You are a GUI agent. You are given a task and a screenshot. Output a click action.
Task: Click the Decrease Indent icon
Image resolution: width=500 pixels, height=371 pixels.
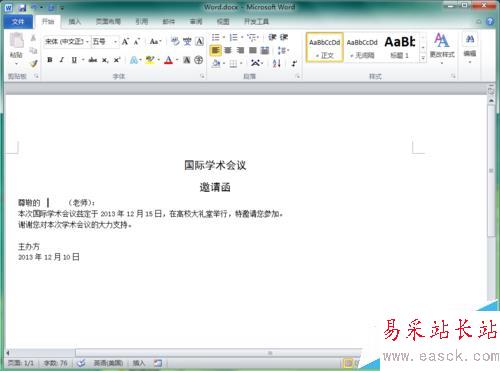pos(272,37)
